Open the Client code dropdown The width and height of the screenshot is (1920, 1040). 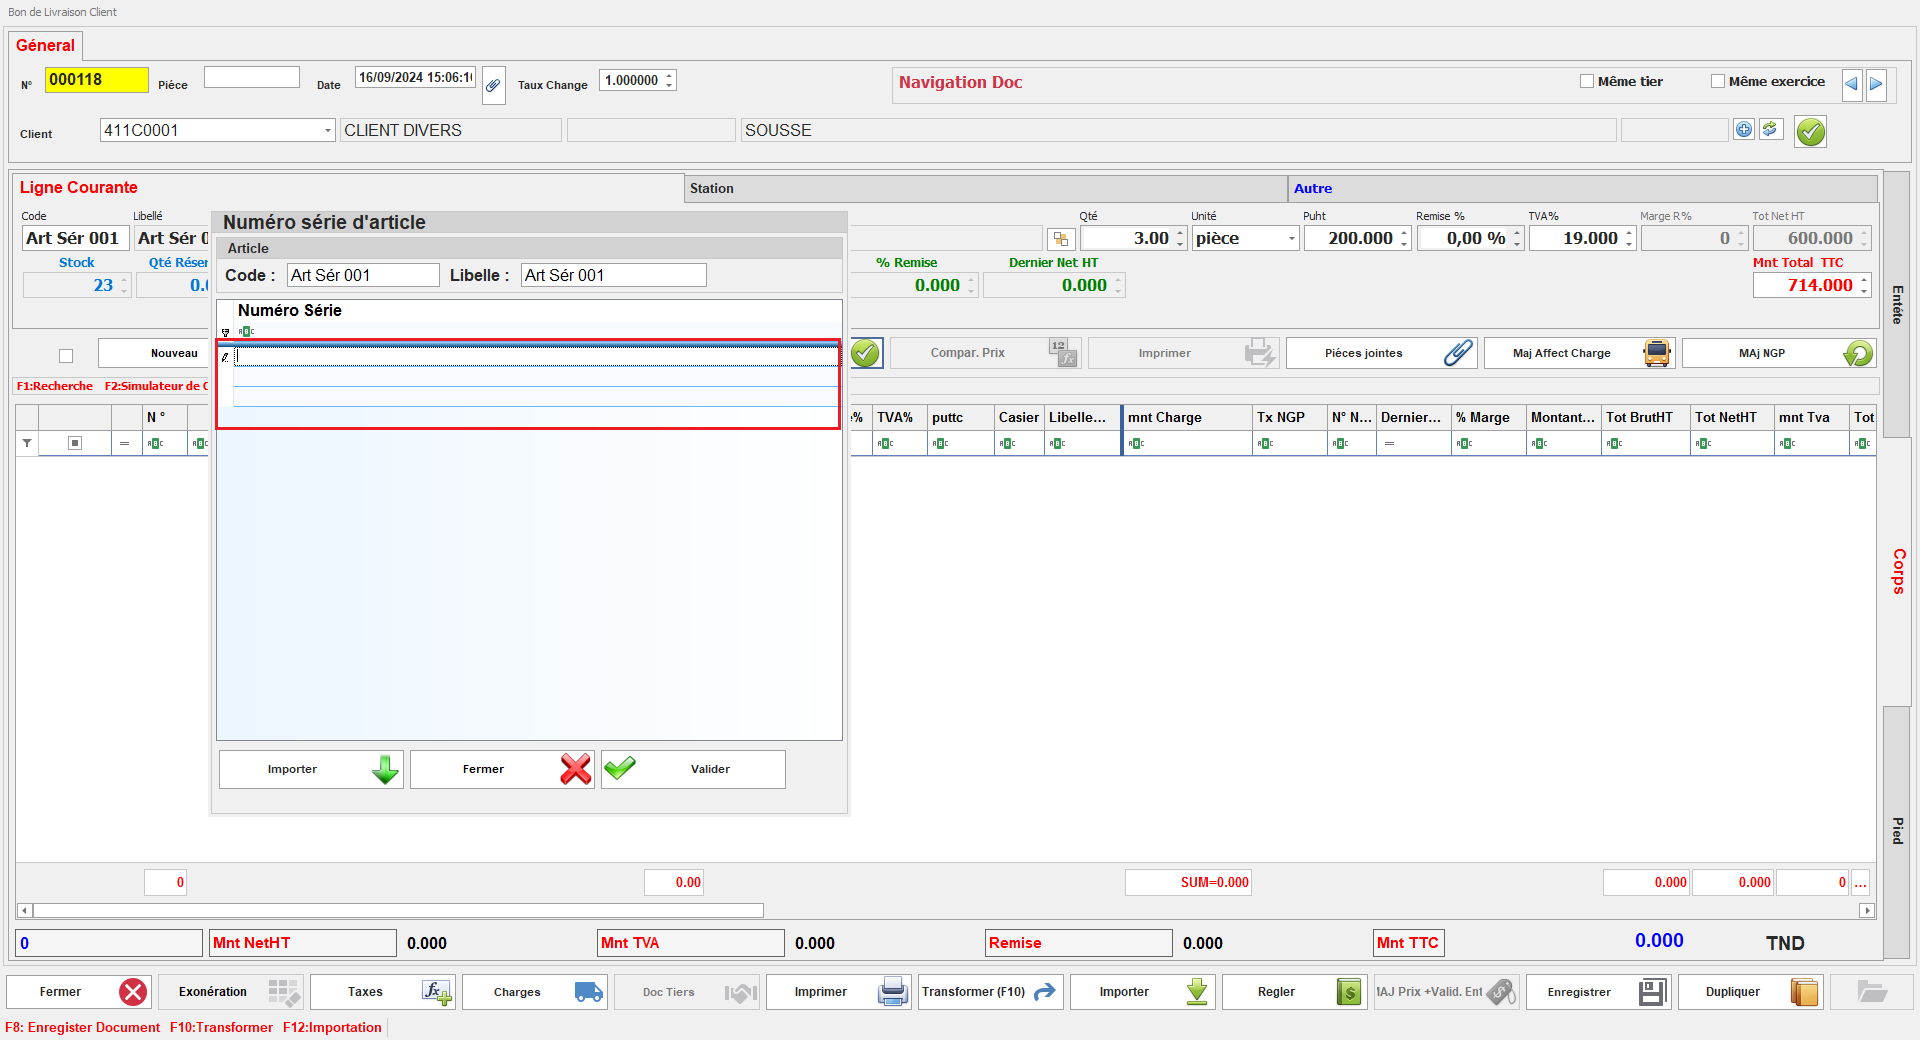(x=327, y=130)
